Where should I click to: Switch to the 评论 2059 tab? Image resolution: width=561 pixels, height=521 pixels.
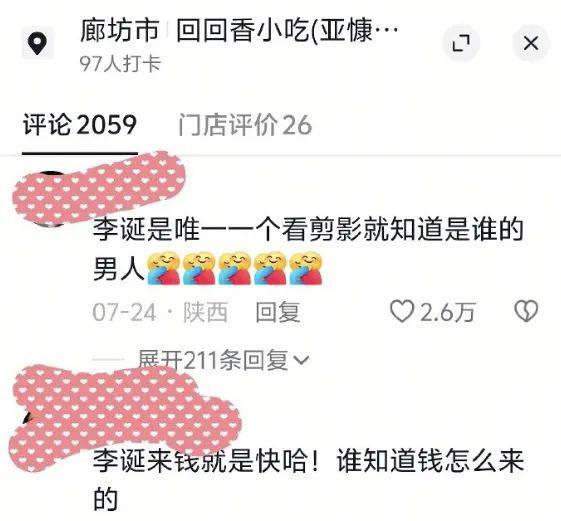pyautogui.click(x=80, y=125)
